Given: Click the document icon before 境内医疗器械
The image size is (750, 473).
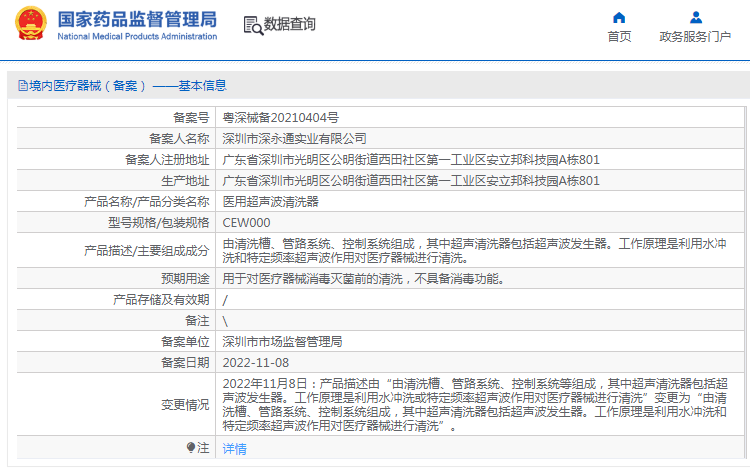Looking at the screenshot, I should 22,86.
